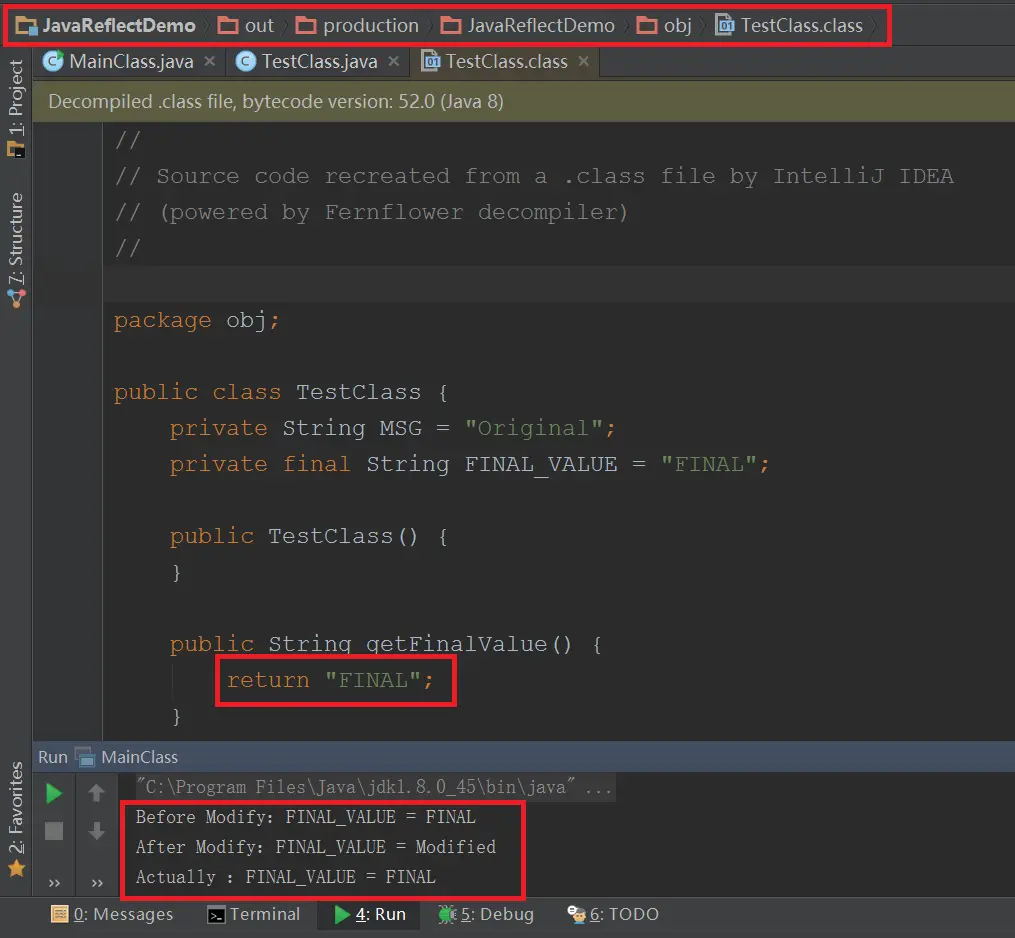Rerun MainClass with green play icon
The width and height of the screenshot is (1015, 938).
(54, 793)
